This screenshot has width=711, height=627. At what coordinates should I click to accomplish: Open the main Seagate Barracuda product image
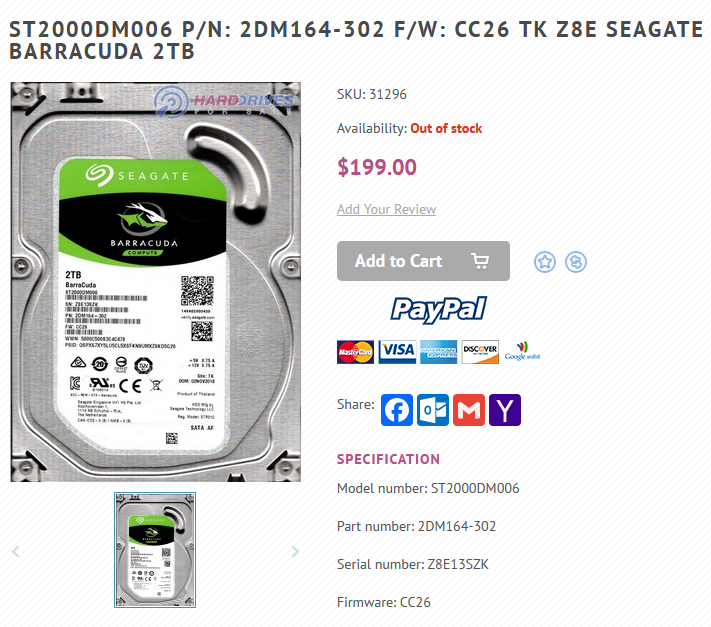coord(156,282)
